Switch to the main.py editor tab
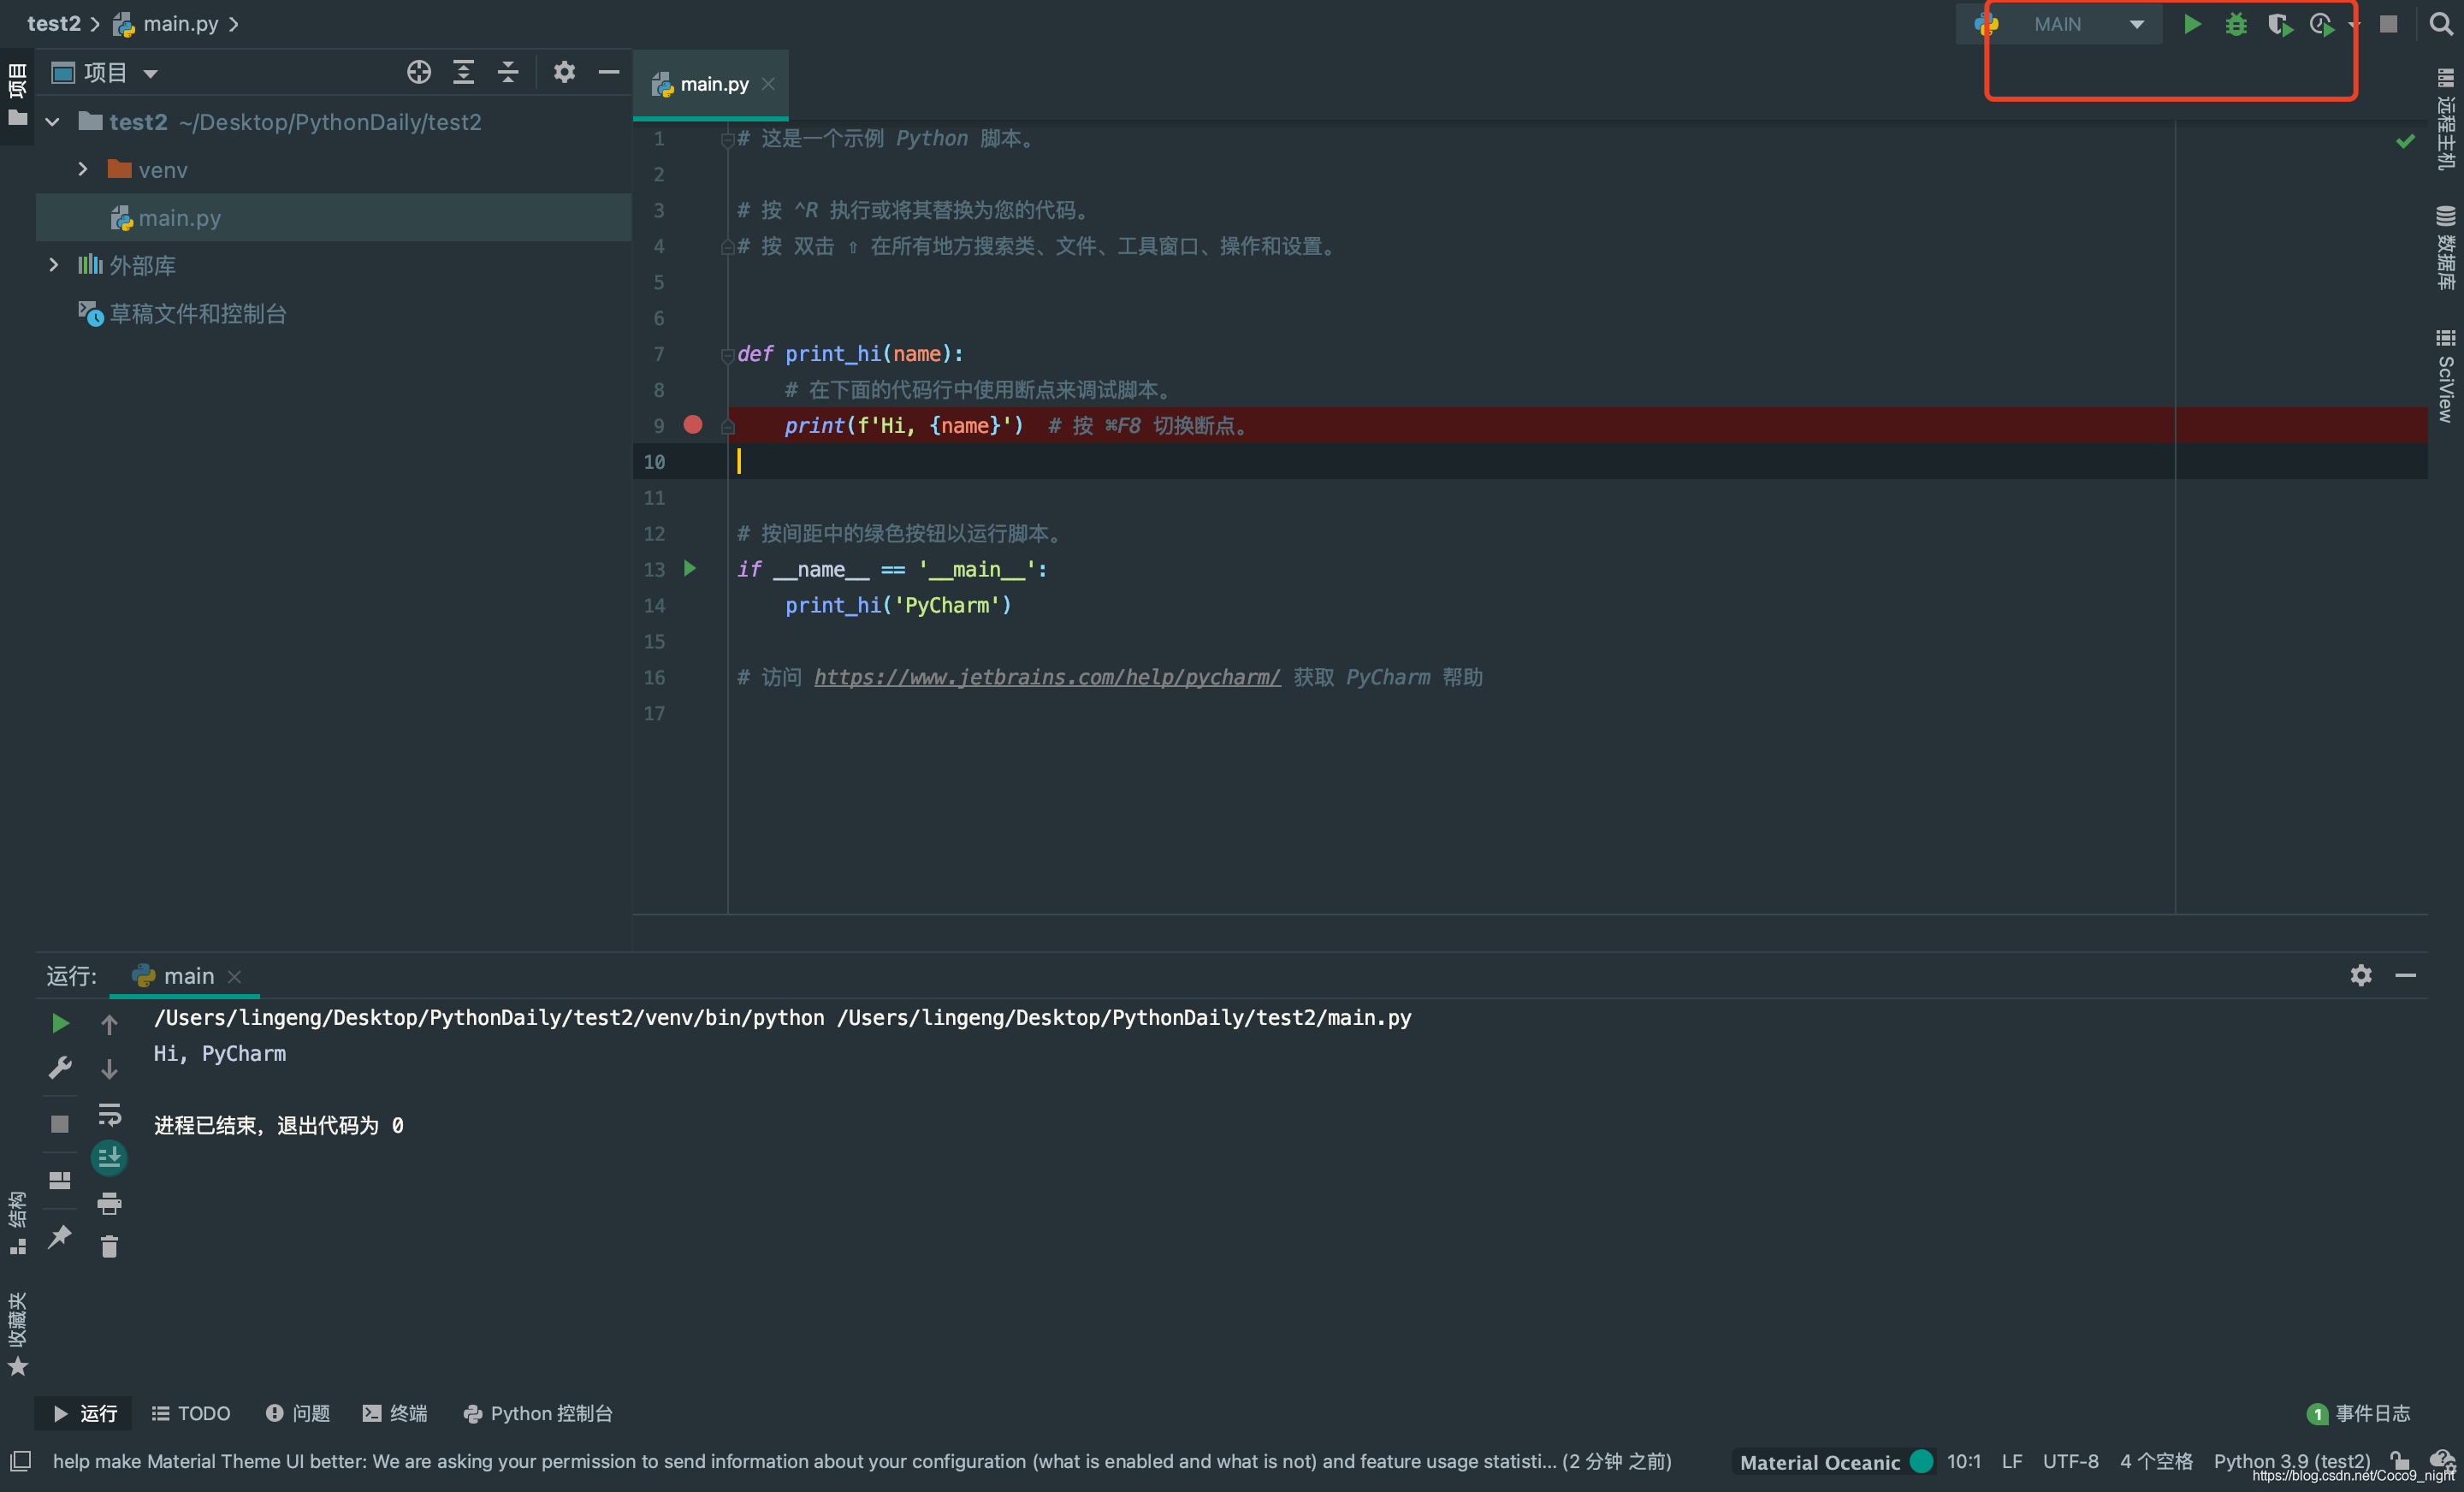This screenshot has width=2464, height=1492. click(712, 84)
